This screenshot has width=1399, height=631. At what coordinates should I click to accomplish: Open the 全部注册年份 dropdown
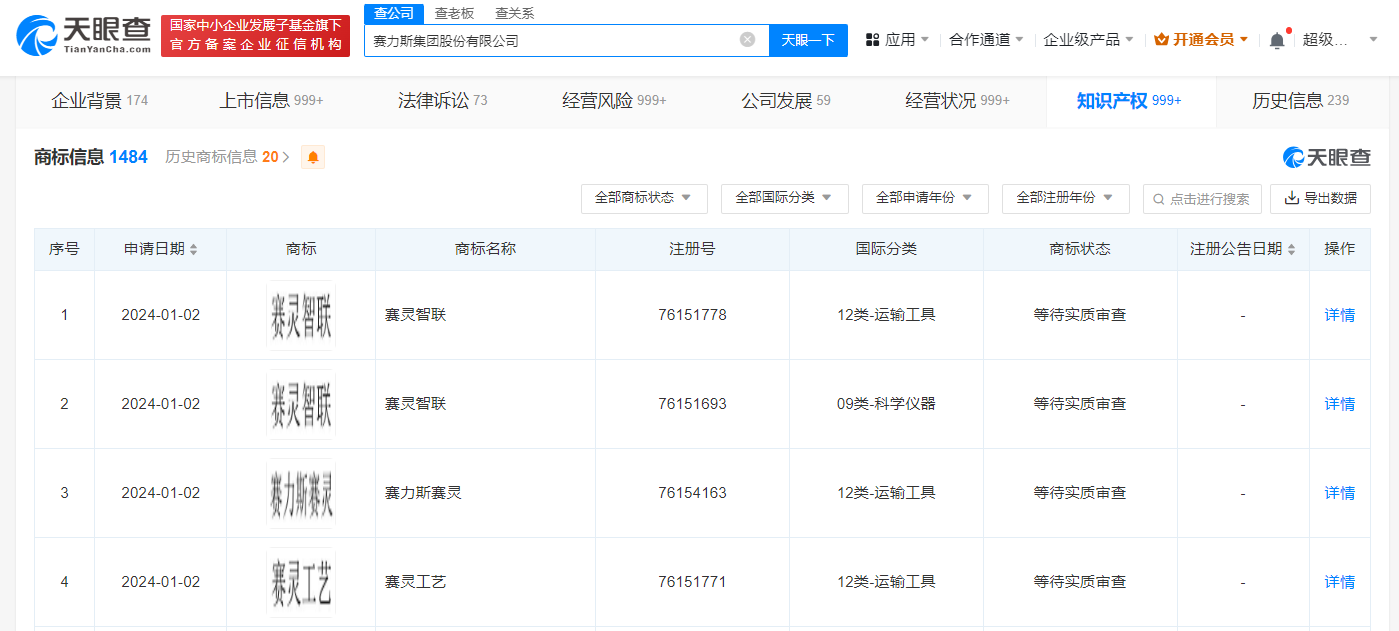click(1066, 198)
